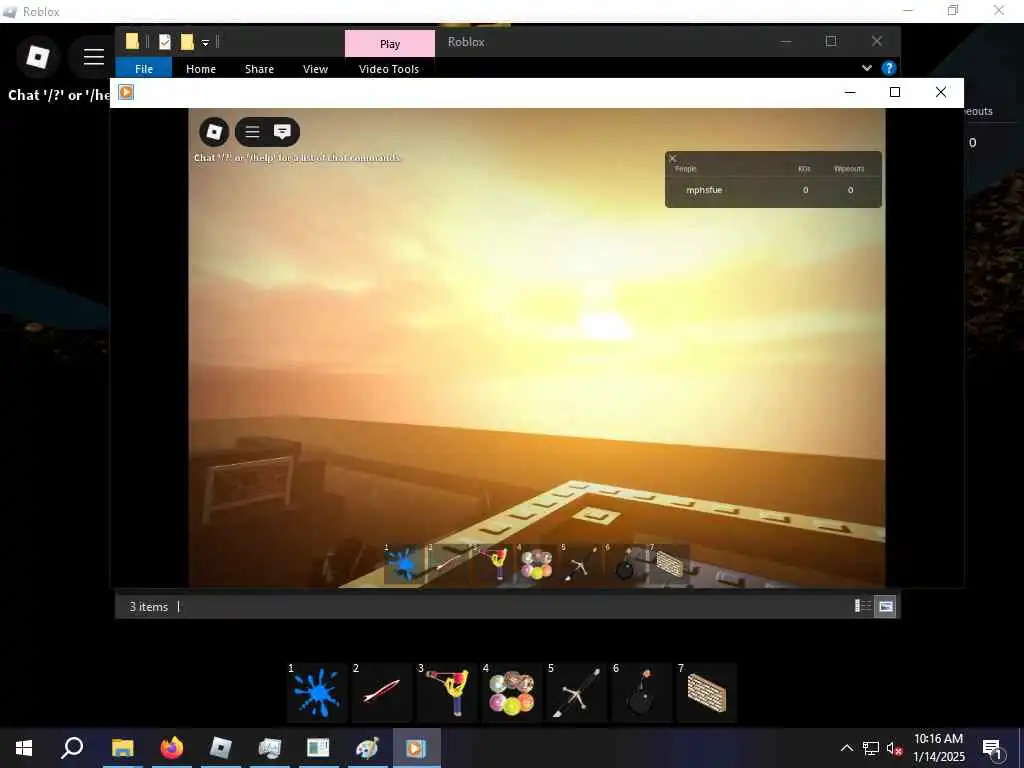
Task: Equip hotbar slot 7 brick wall in Roblox window
Action: point(707,692)
